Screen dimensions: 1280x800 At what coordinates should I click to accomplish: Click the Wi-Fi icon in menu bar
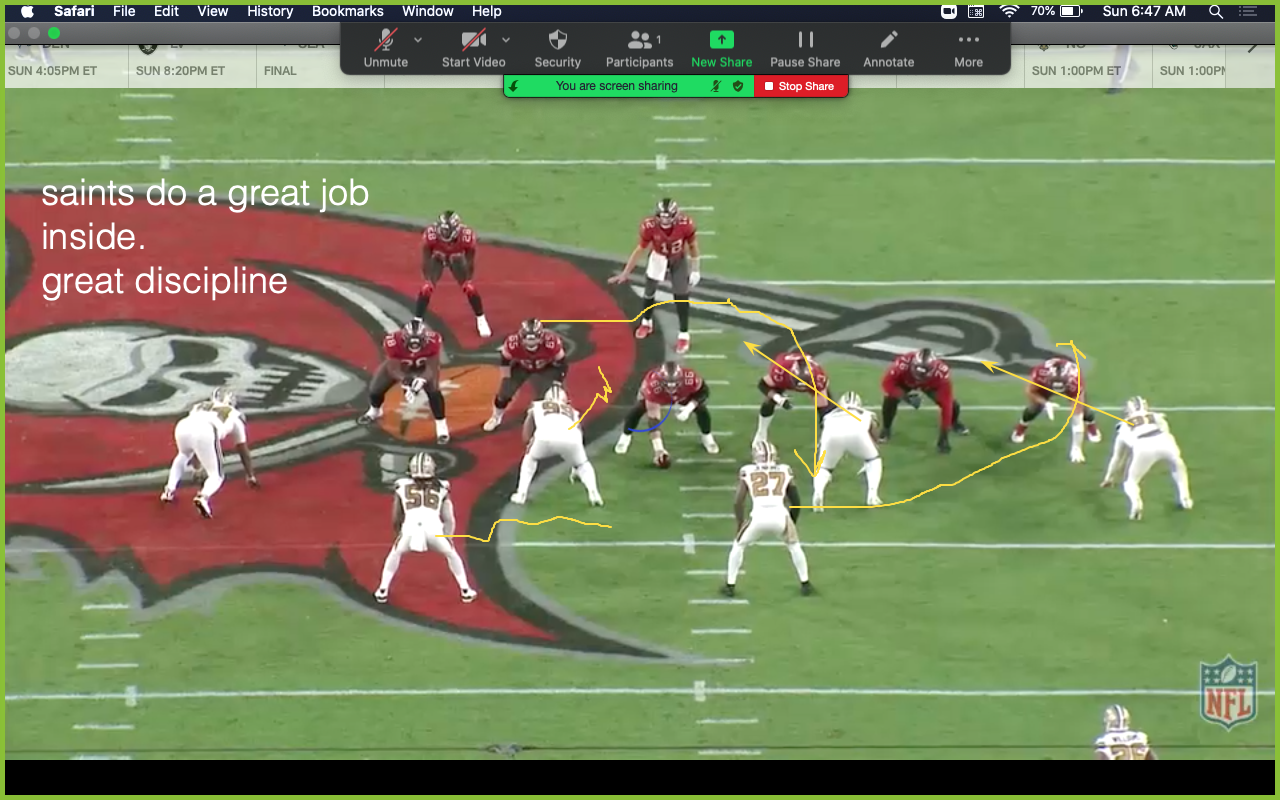pyautogui.click(x=1009, y=11)
